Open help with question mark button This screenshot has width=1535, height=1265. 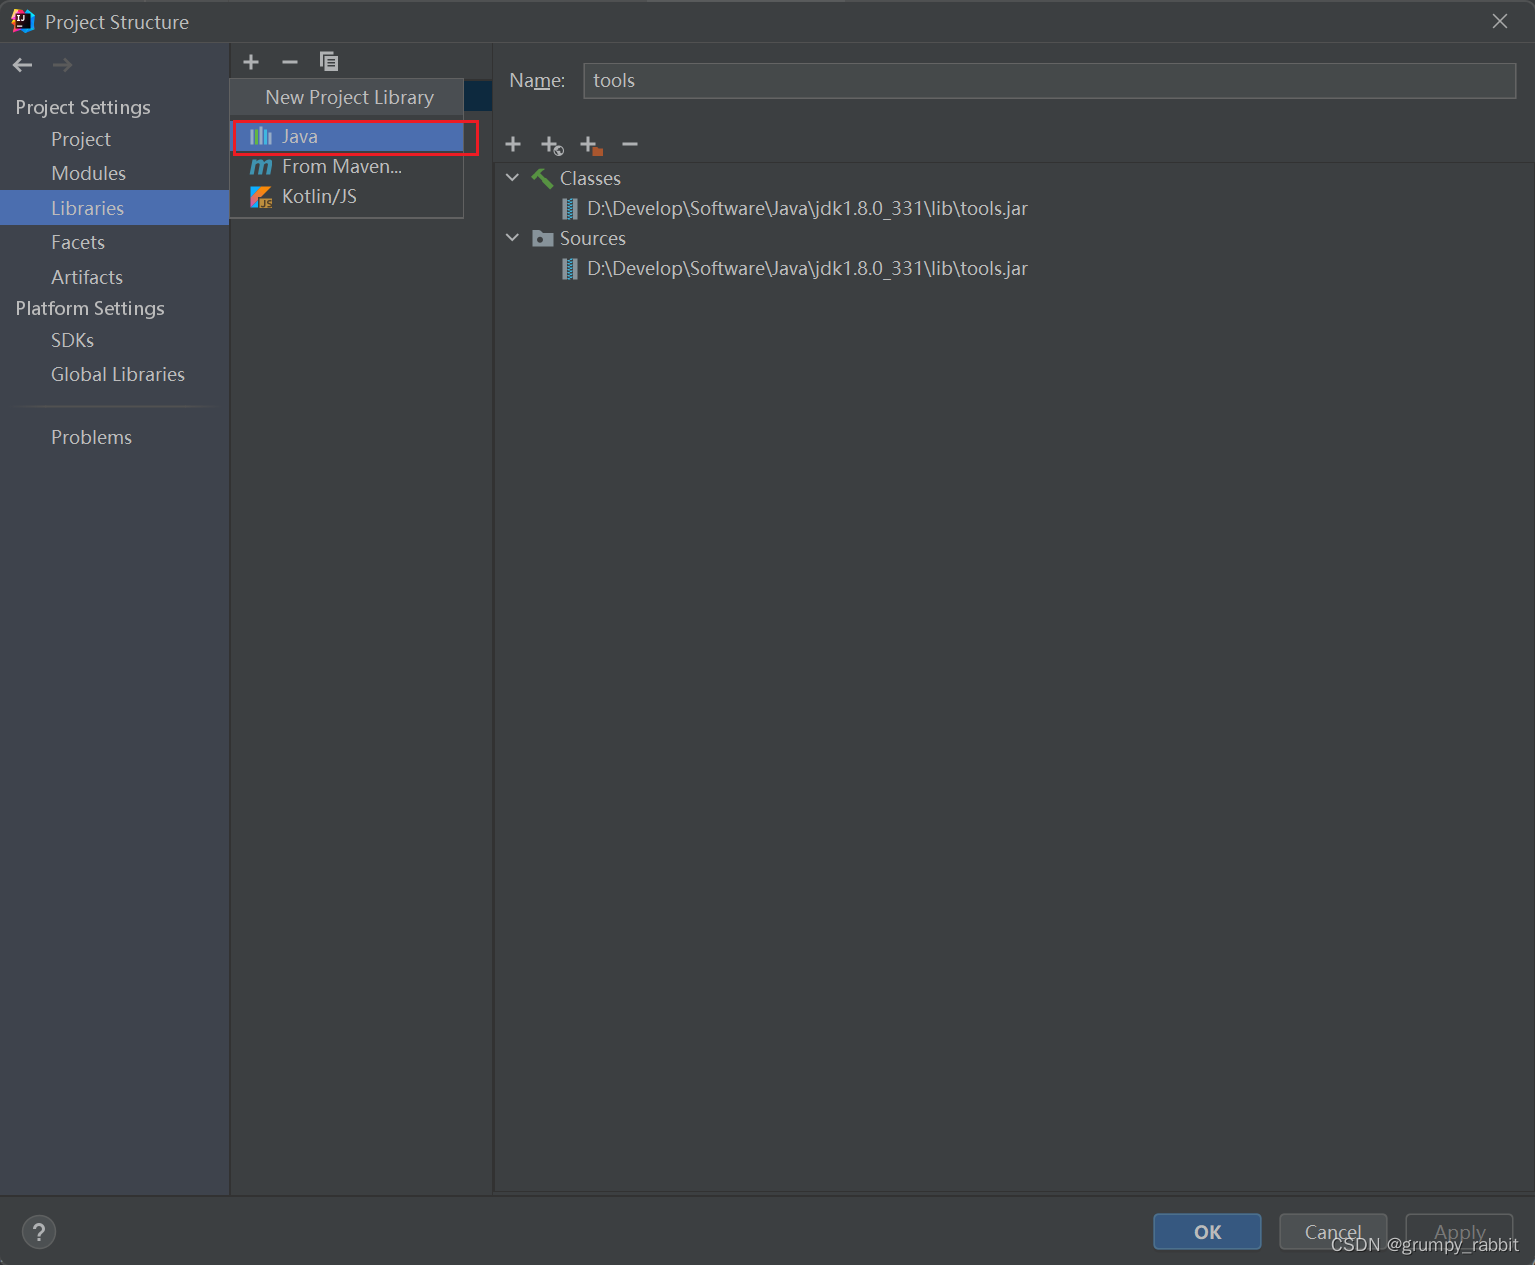pyautogui.click(x=39, y=1232)
